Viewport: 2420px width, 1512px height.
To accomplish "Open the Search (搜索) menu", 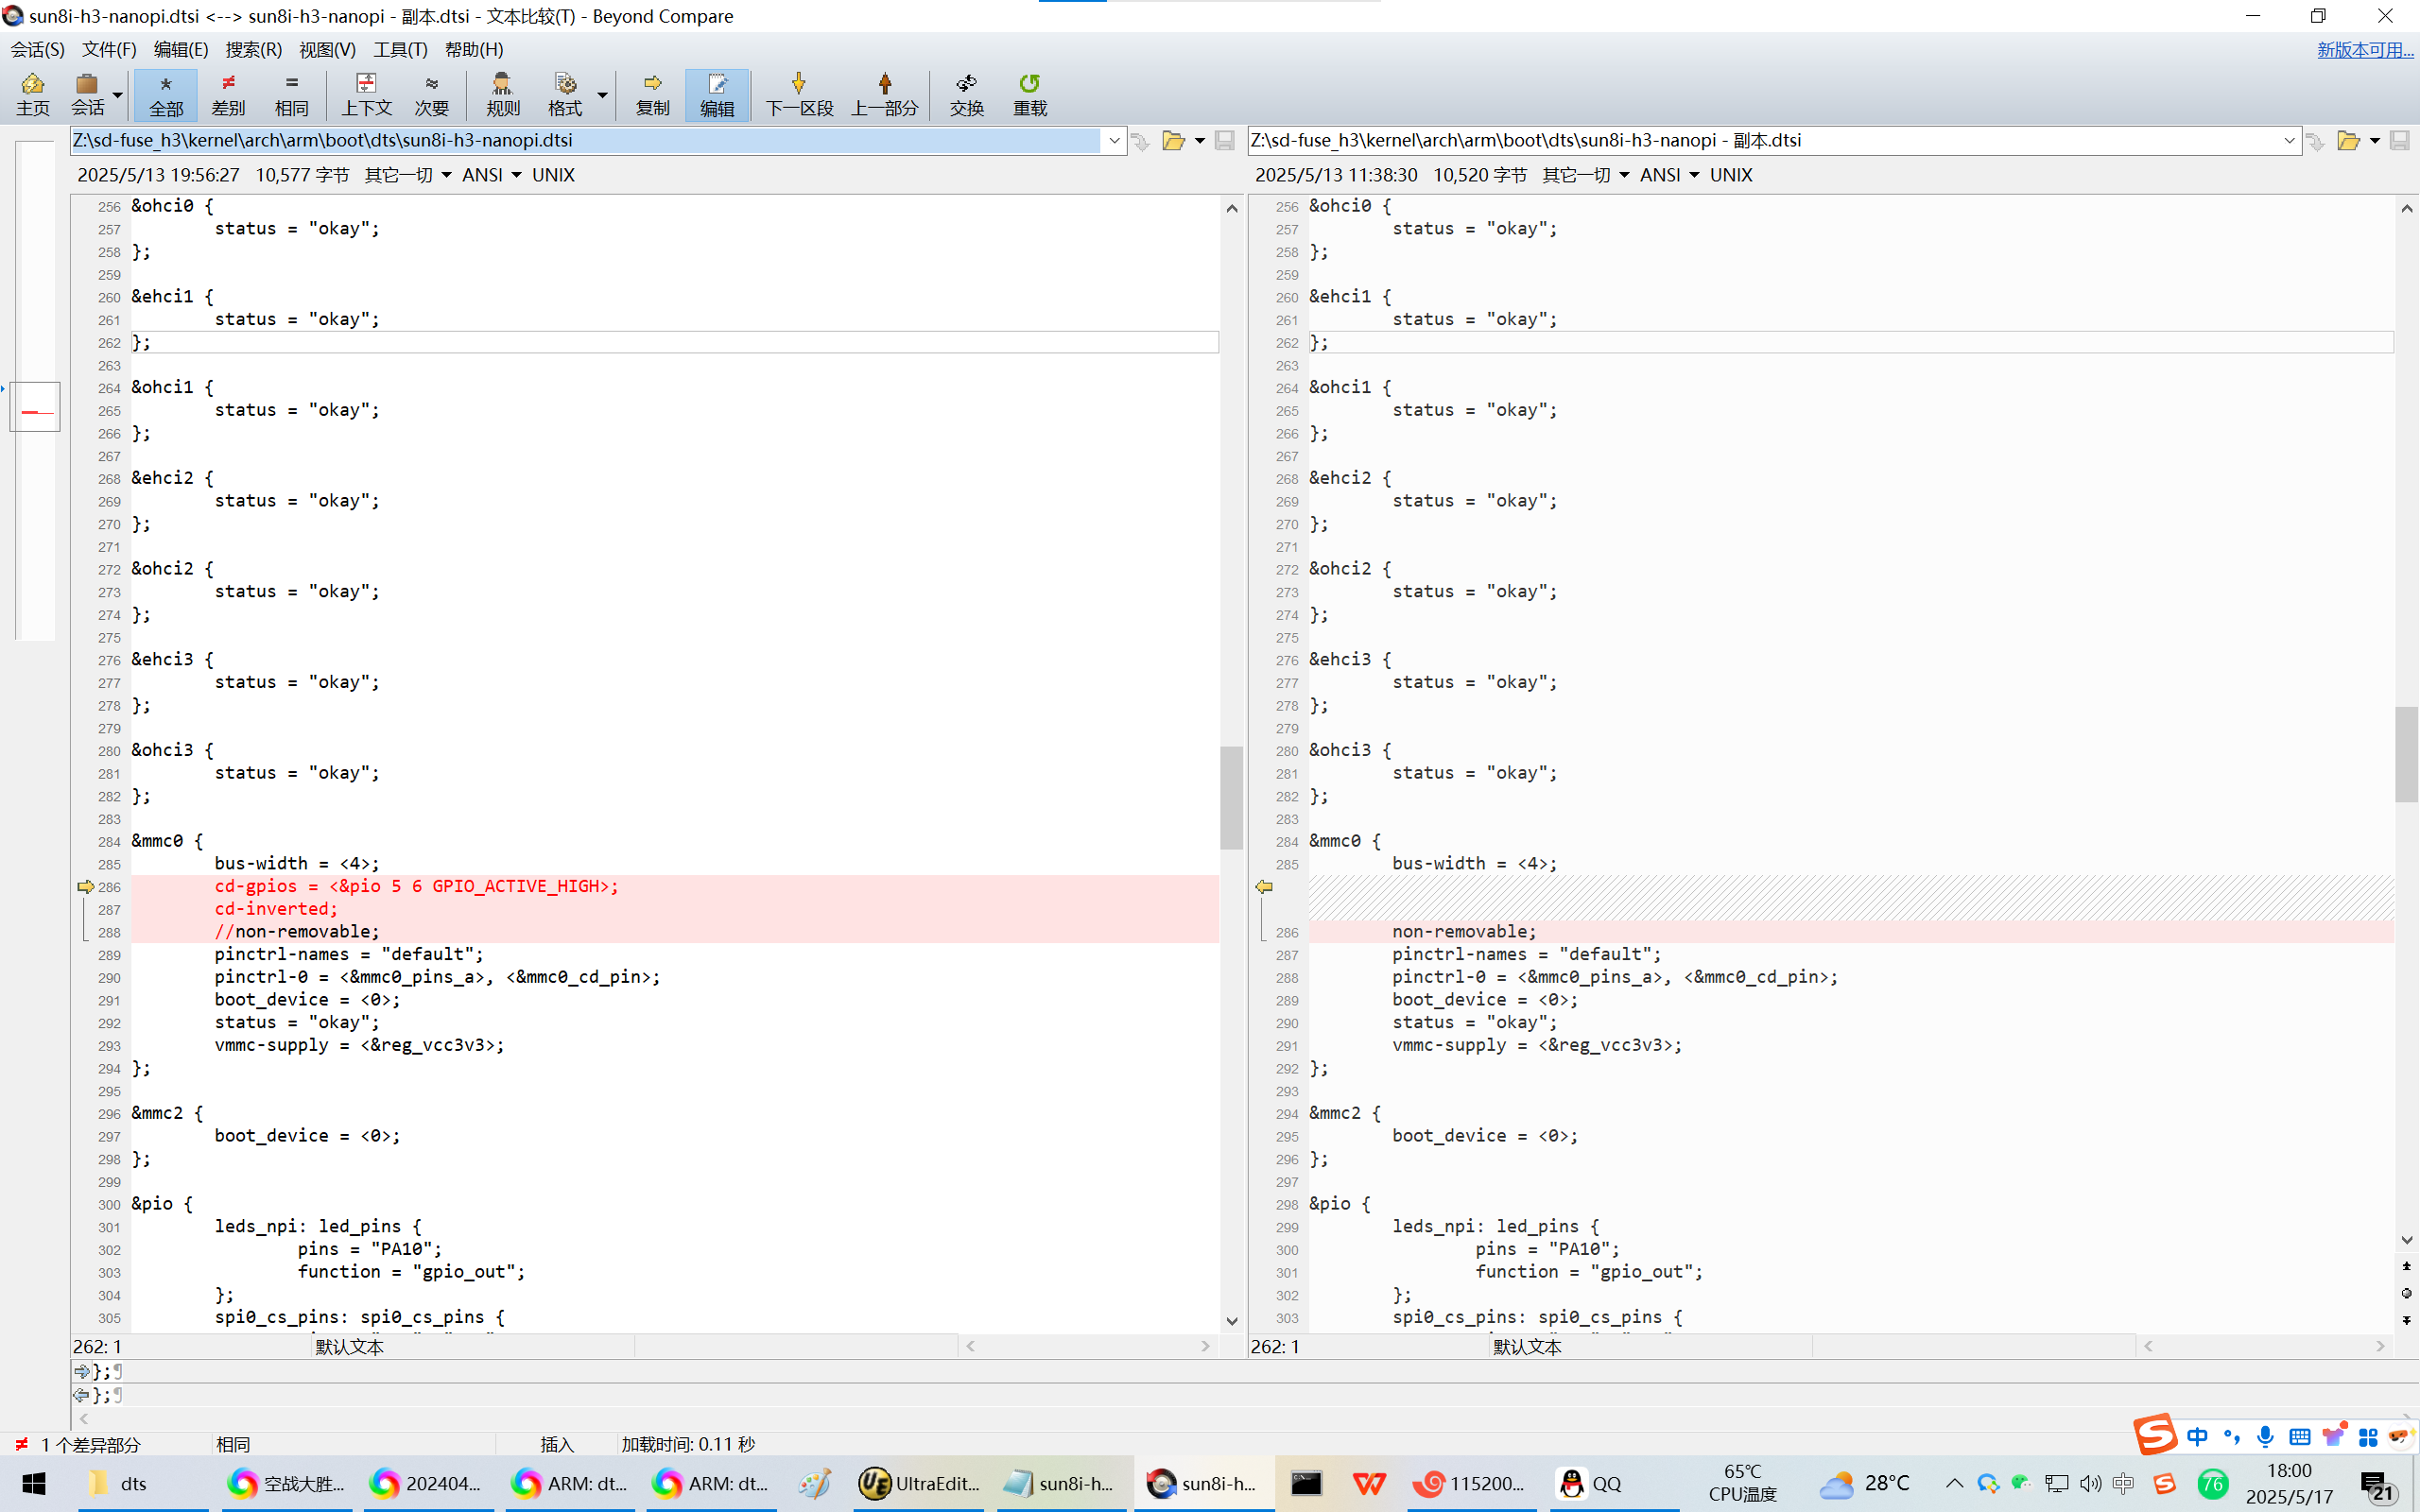I will point(253,49).
